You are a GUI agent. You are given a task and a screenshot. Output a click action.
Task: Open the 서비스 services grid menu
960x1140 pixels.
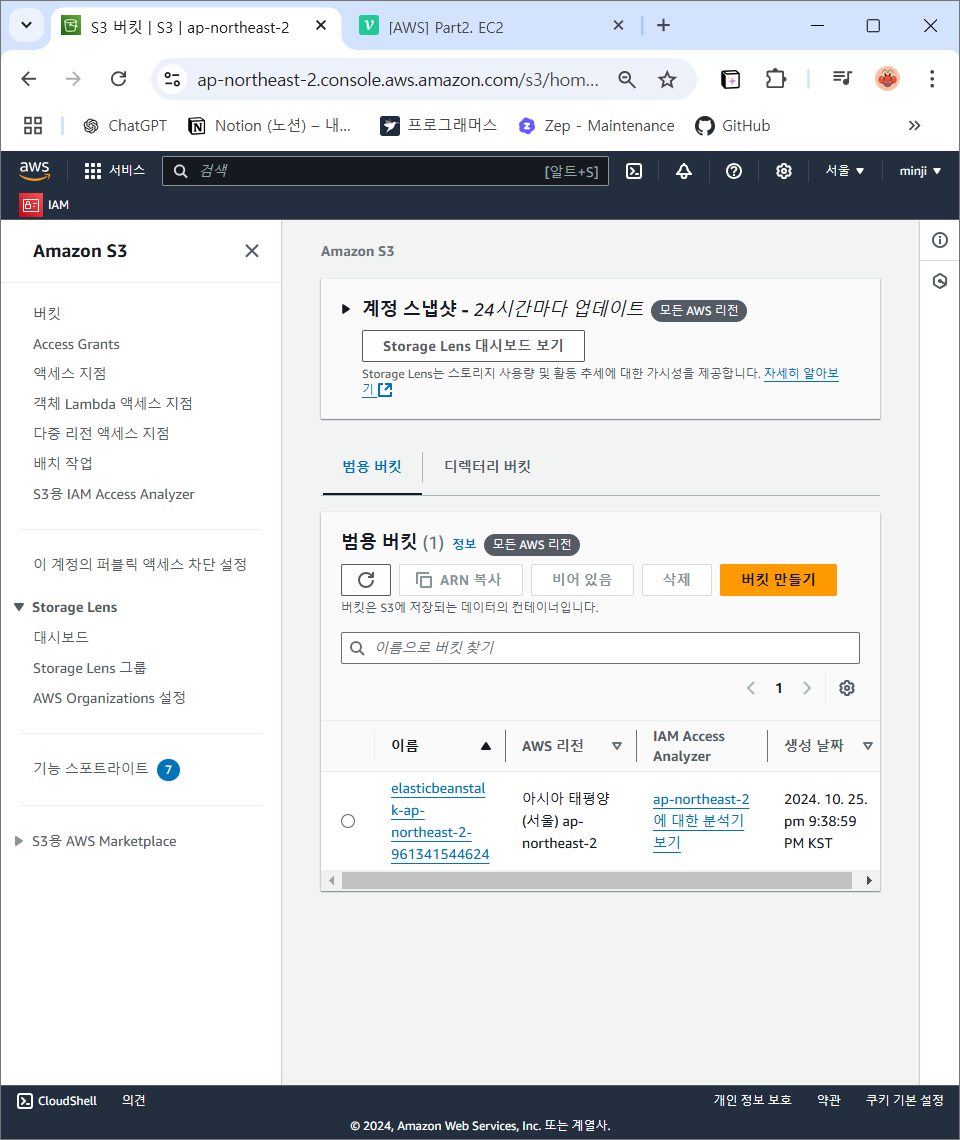point(114,171)
